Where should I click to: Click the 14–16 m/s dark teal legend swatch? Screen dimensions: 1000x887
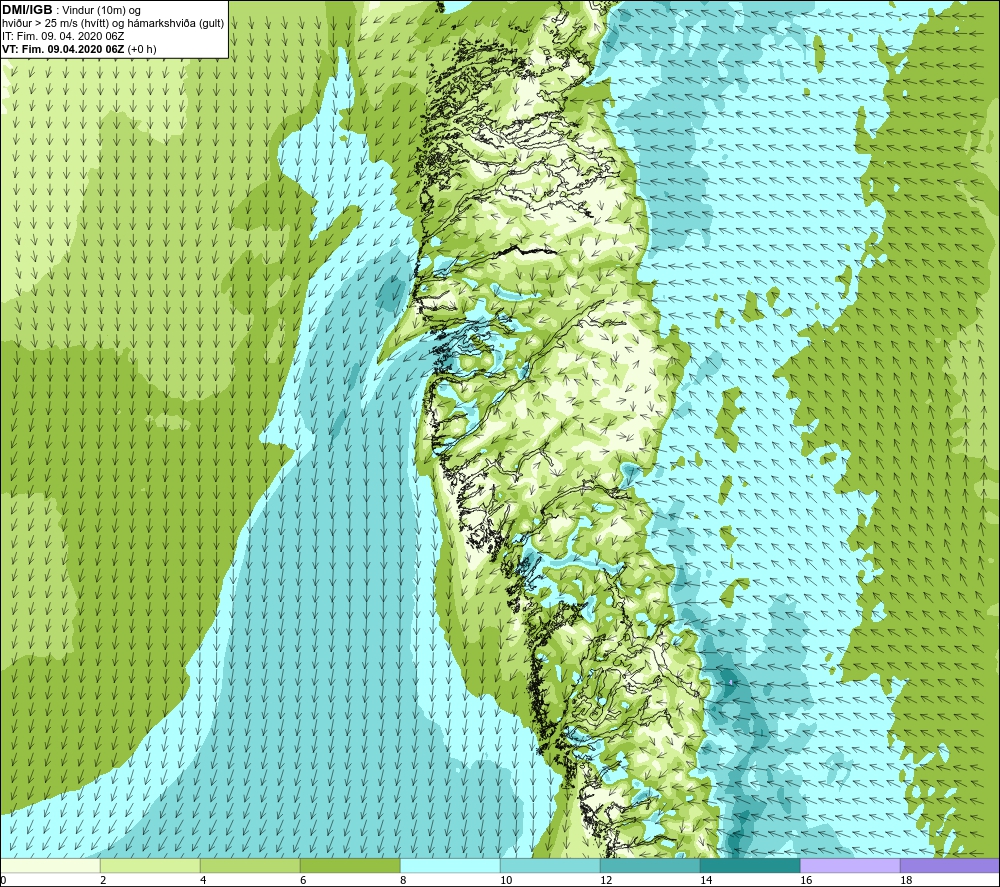tap(750, 866)
